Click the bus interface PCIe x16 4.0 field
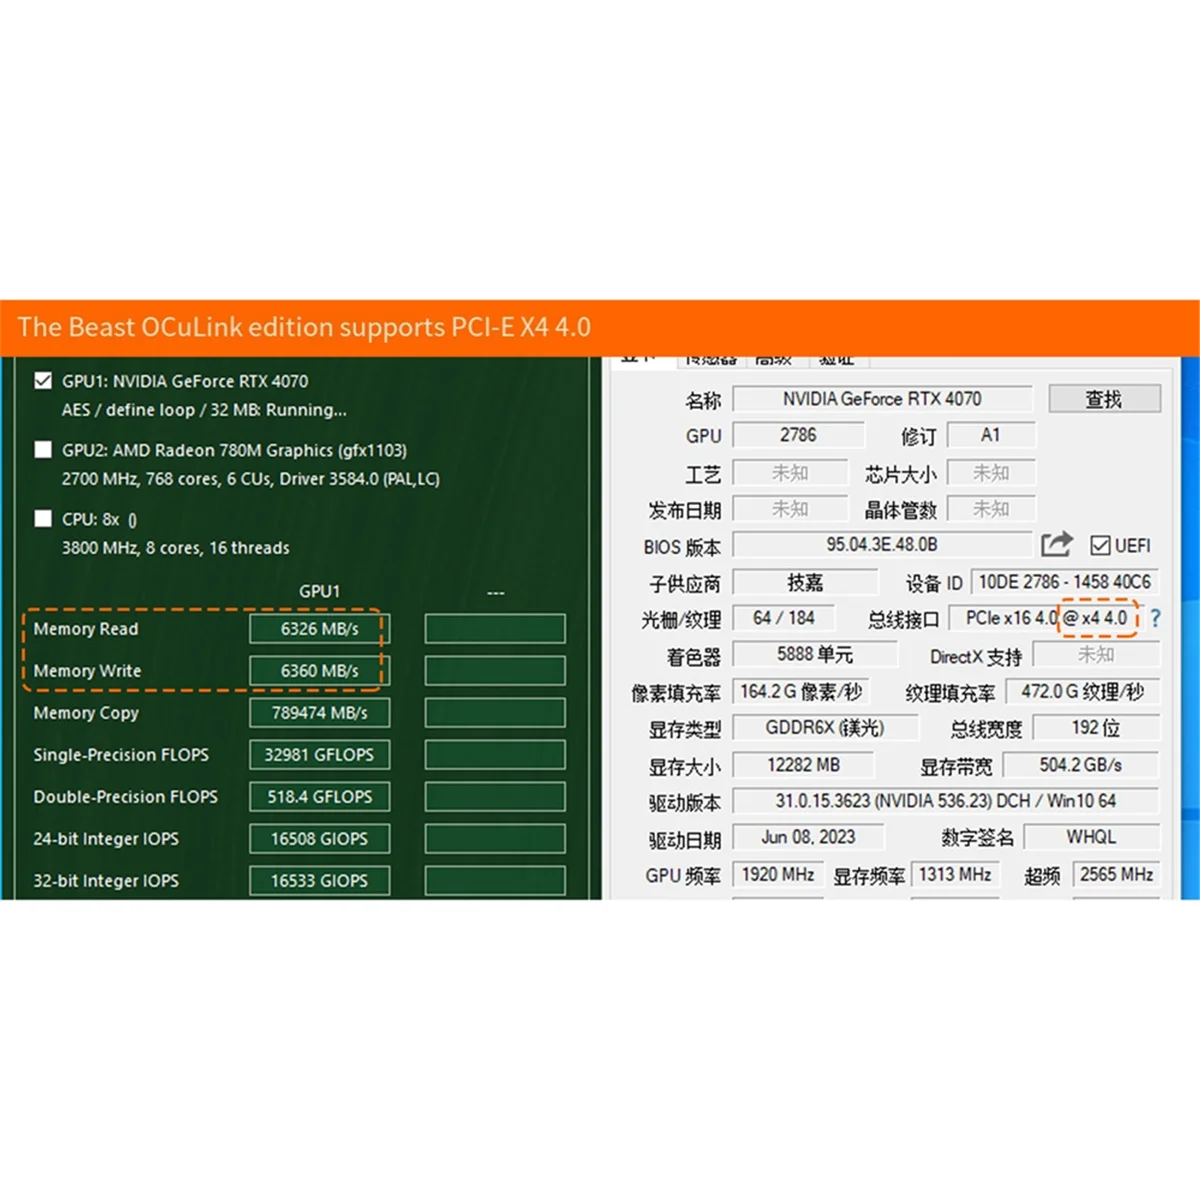This screenshot has width=1200, height=1200. coord(1045,619)
